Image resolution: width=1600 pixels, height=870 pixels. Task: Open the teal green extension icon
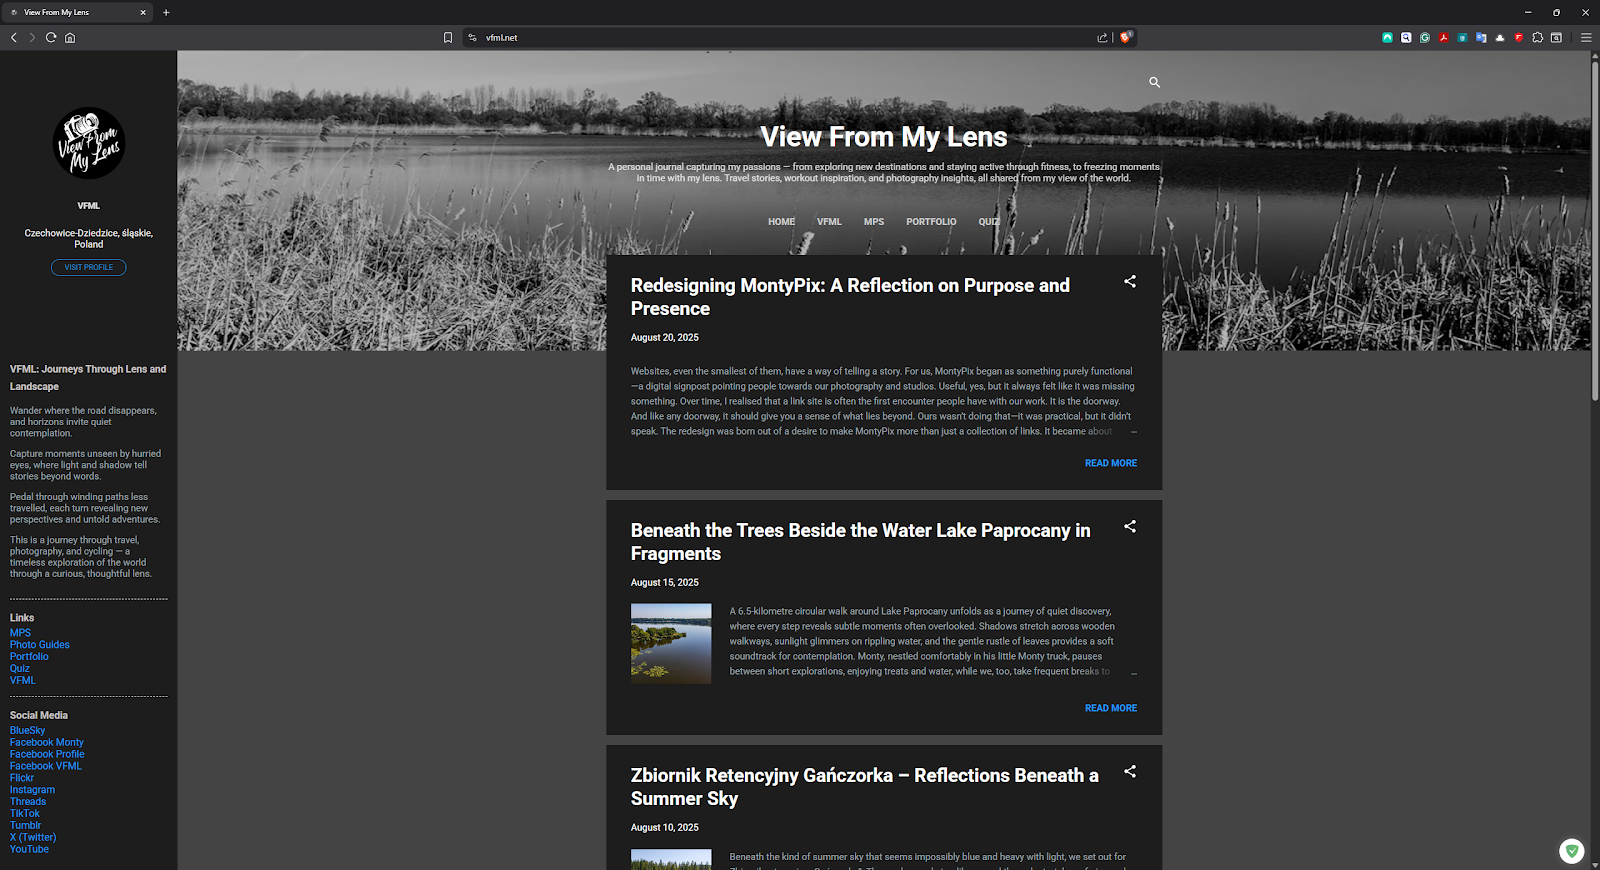(1387, 38)
